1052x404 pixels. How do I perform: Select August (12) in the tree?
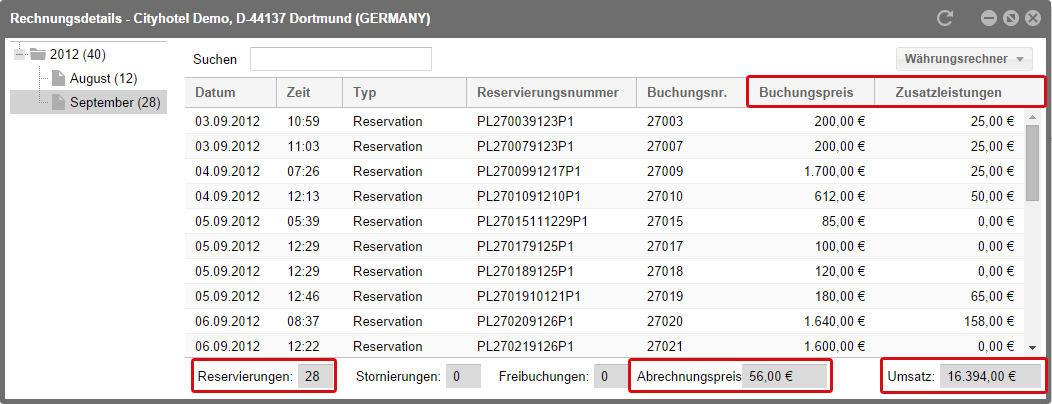(x=103, y=79)
